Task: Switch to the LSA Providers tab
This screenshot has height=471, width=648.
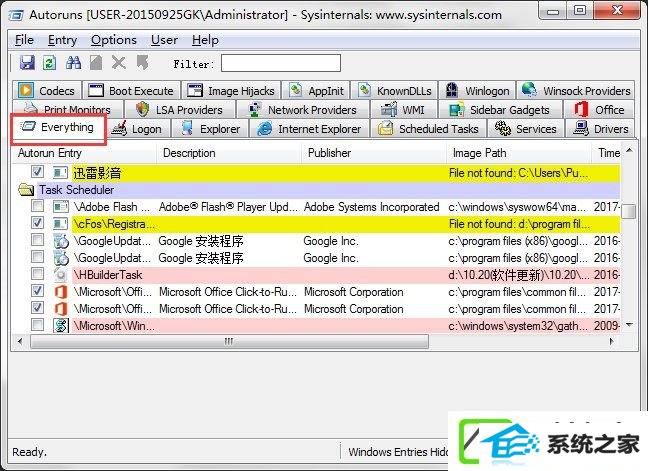Action: pos(180,110)
